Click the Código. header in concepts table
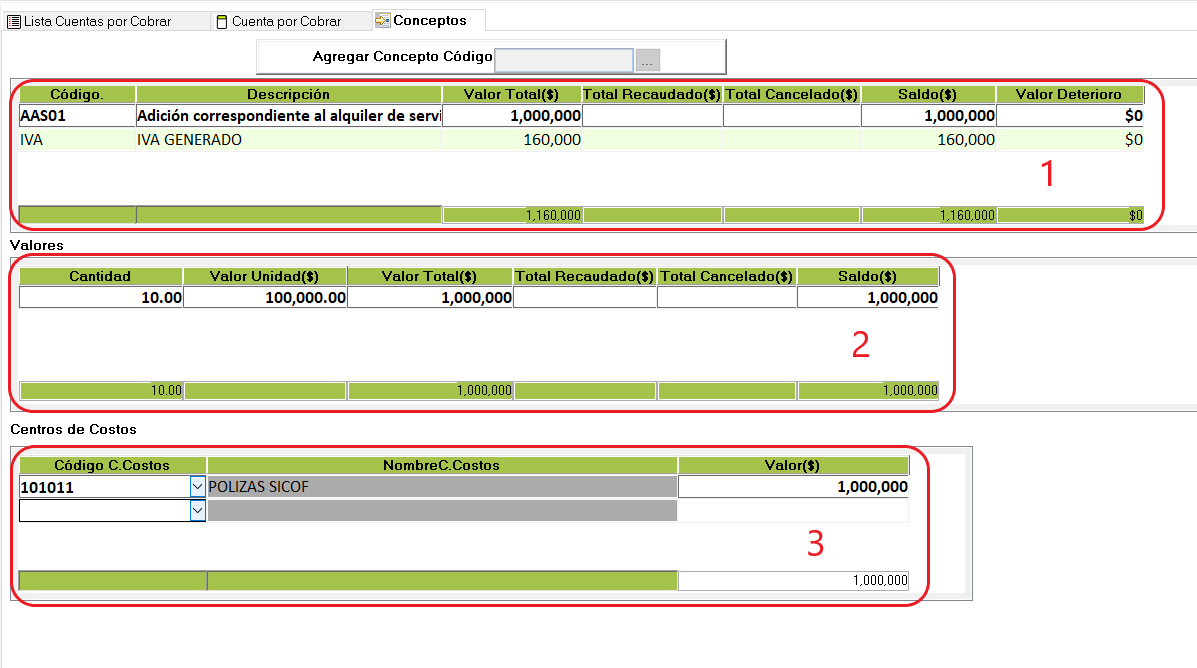This screenshot has width=1197, height=668. pyautogui.click(x=76, y=94)
